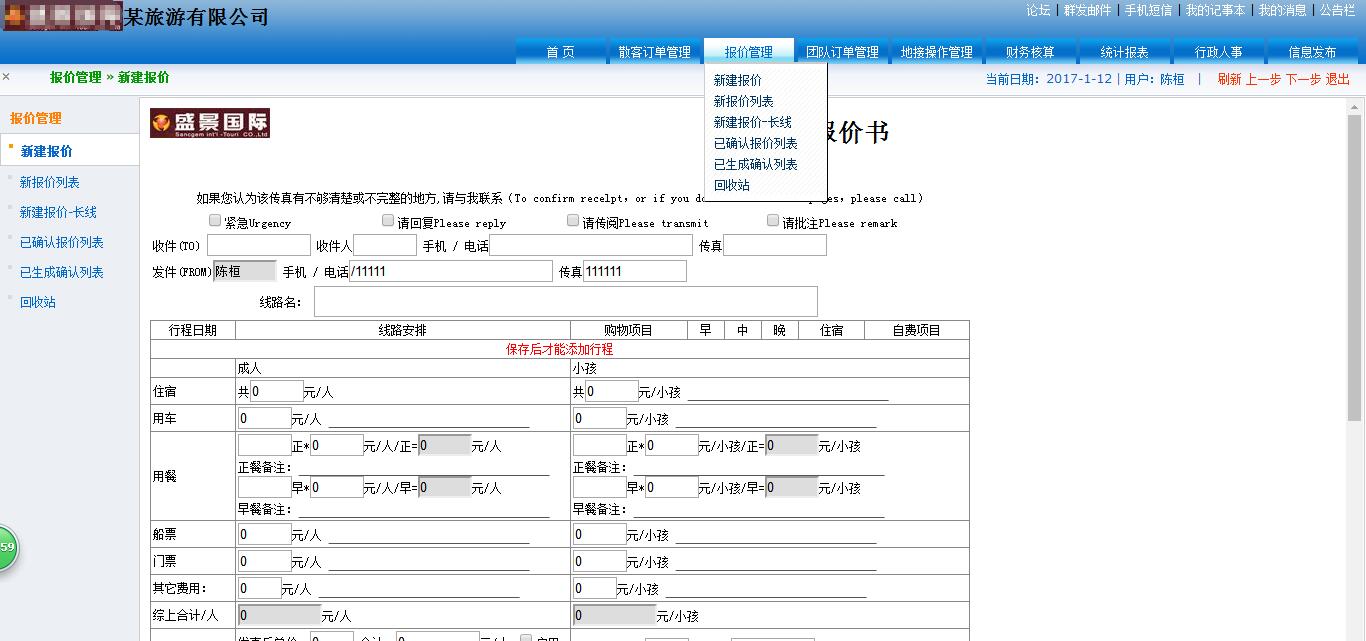Viewport: 1366px width, 641px height.
Task: Open 新报价列表 in the left sidebar
Action: (x=50, y=182)
